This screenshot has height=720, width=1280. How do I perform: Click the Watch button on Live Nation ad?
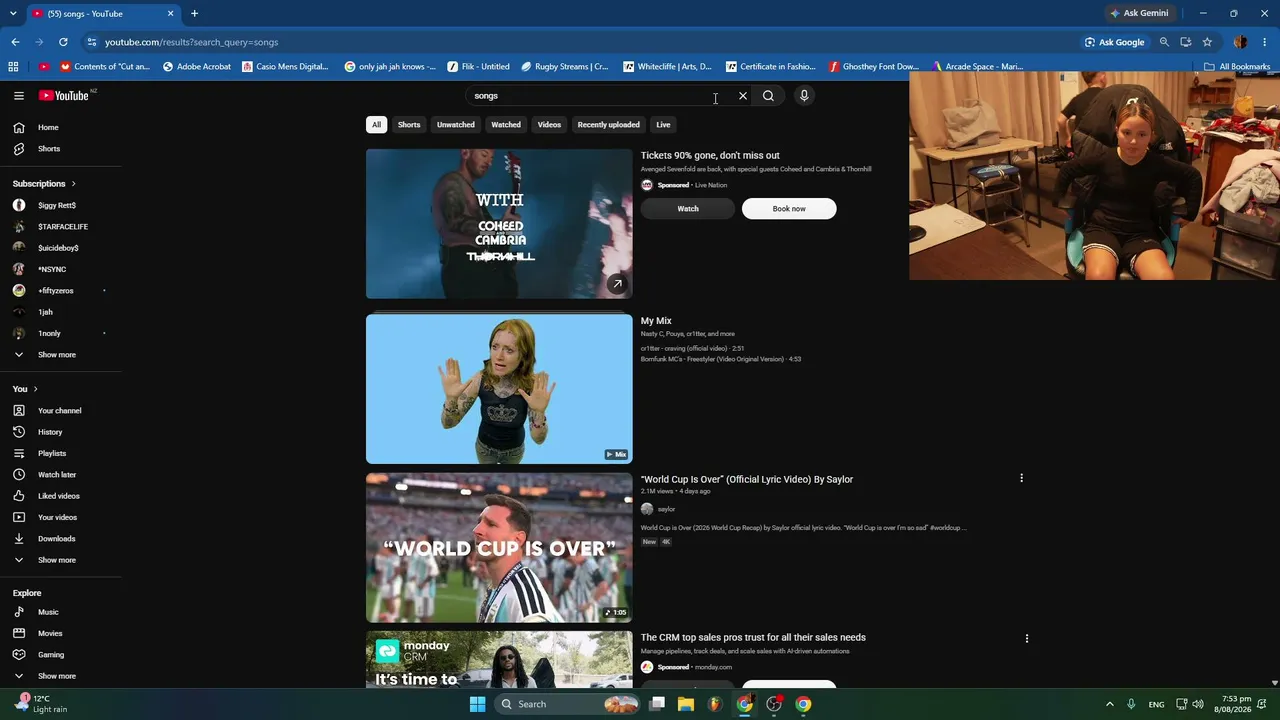[688, 209]
